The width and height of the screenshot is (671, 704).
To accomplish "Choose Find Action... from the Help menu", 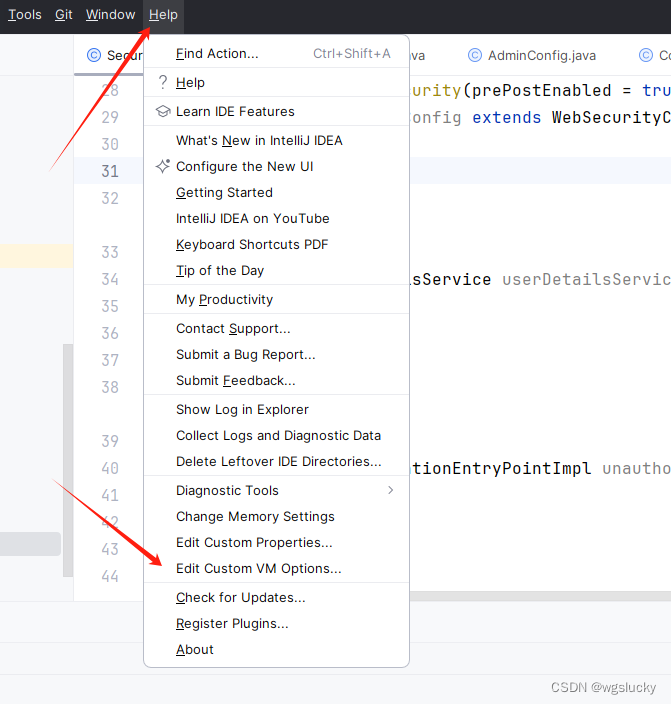I will pos(276,54).
